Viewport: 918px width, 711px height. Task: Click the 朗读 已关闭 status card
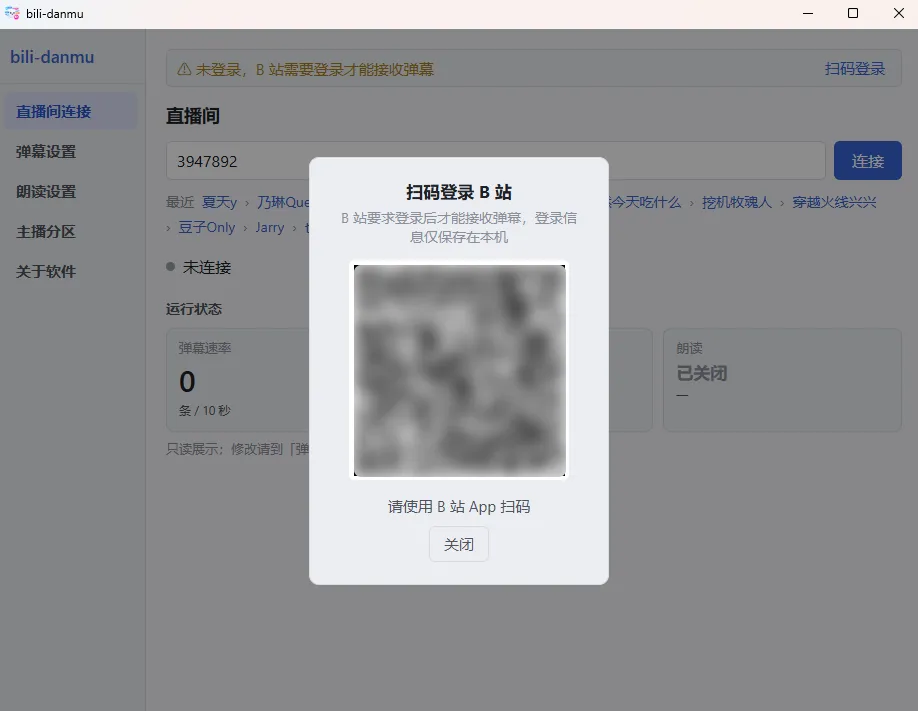[782, 380]
